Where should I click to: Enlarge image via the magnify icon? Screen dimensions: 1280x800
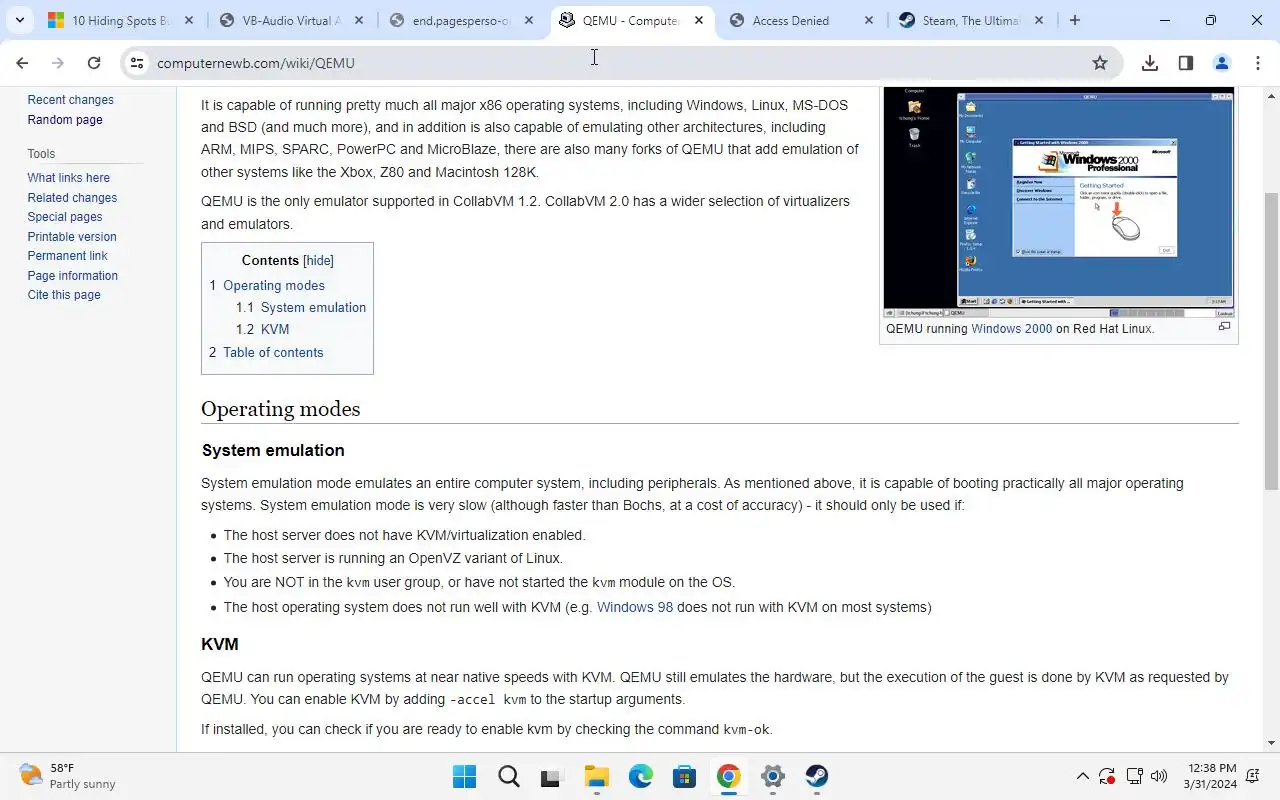pos(1224,327)
